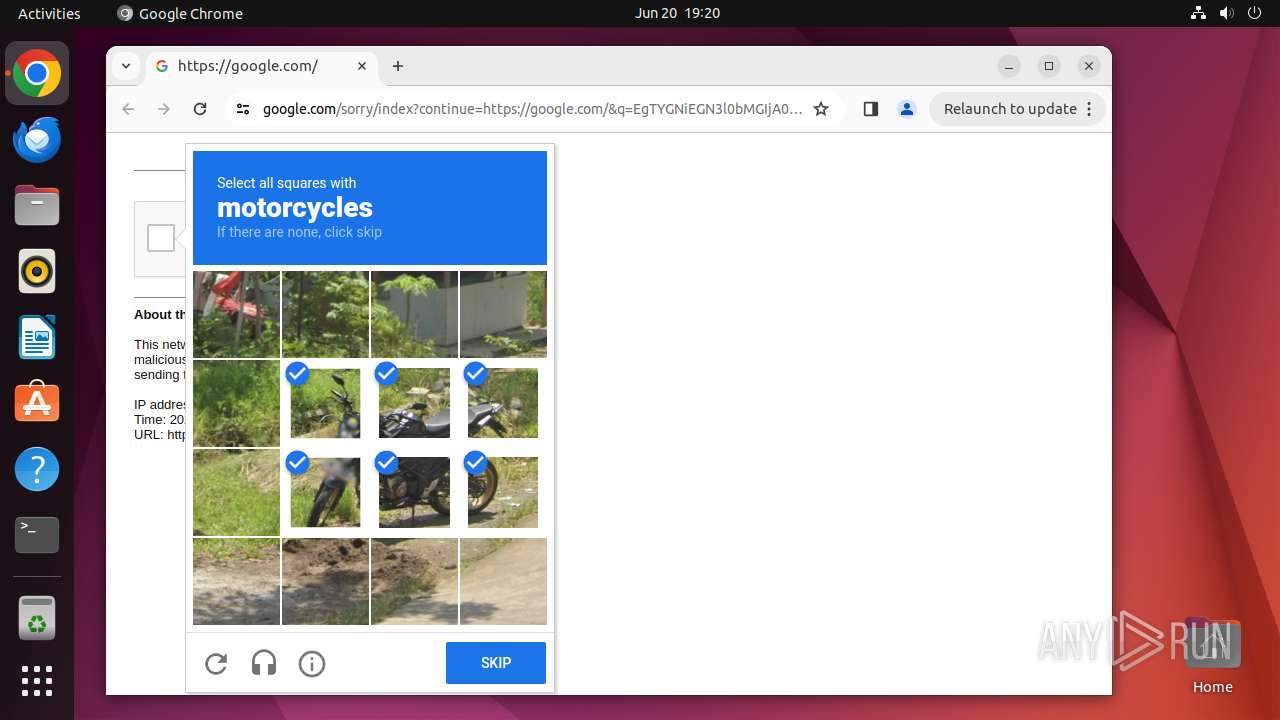Go forward in browser history

point(164,109)
